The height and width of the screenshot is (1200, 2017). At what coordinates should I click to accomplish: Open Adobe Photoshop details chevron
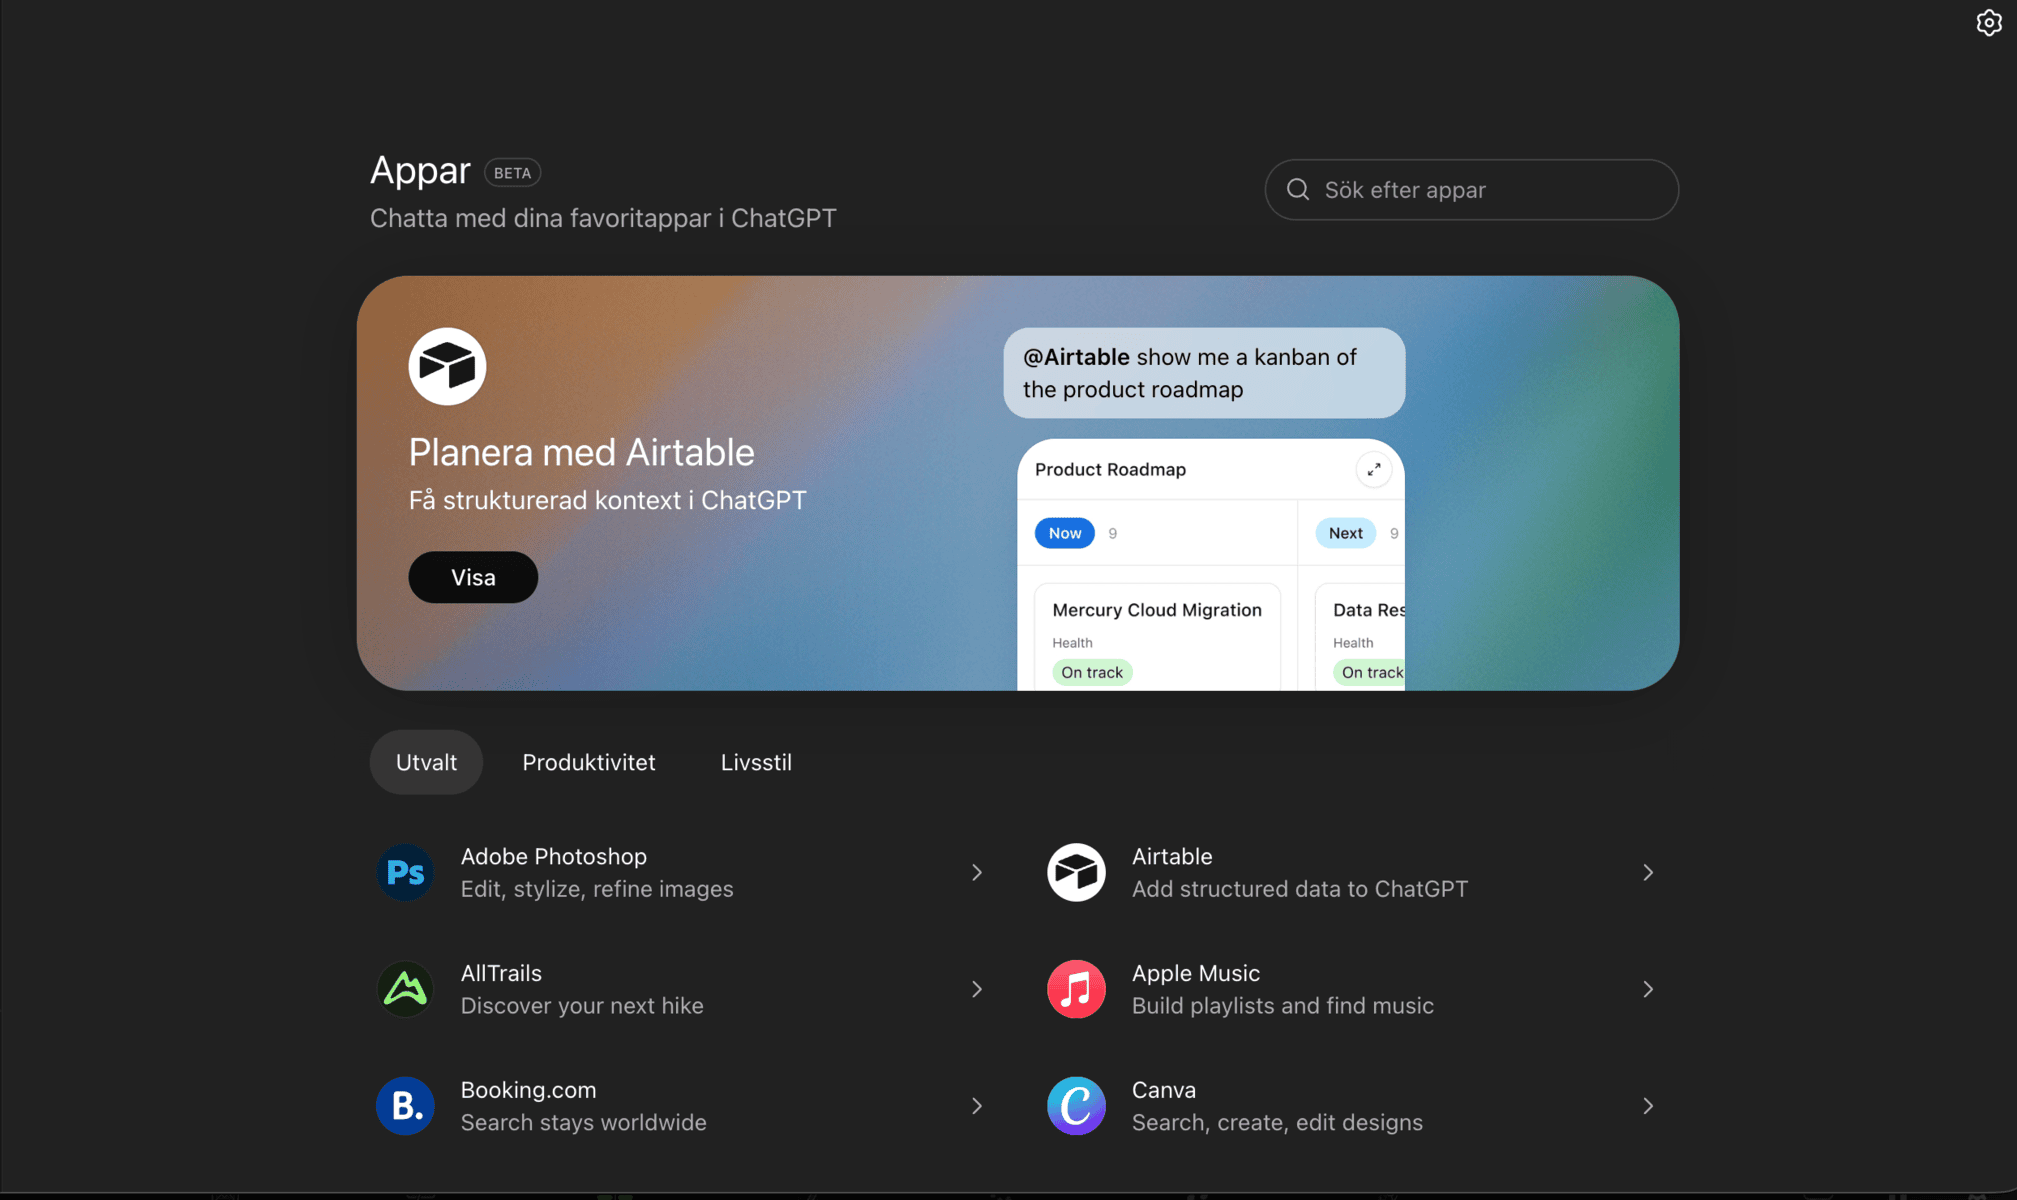pyautogui.click(x=977, y=872)
